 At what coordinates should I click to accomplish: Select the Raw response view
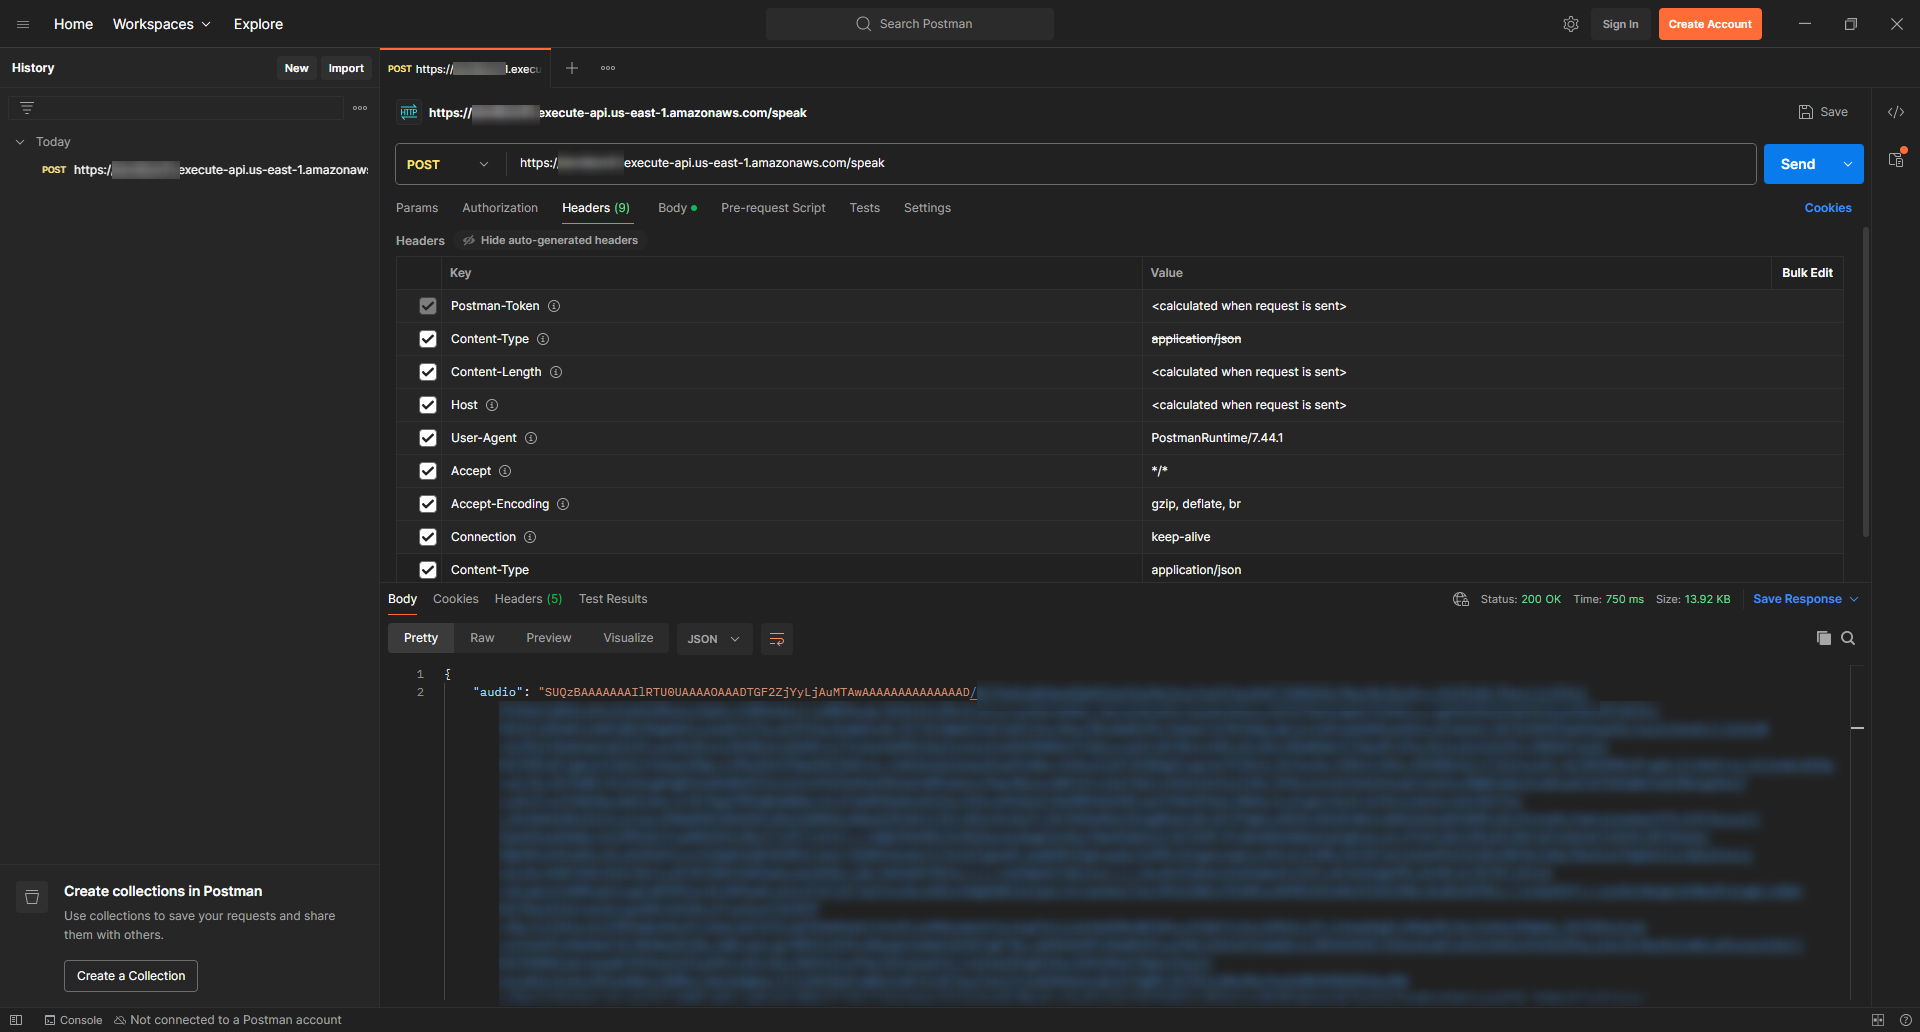[x=482, y=638]
